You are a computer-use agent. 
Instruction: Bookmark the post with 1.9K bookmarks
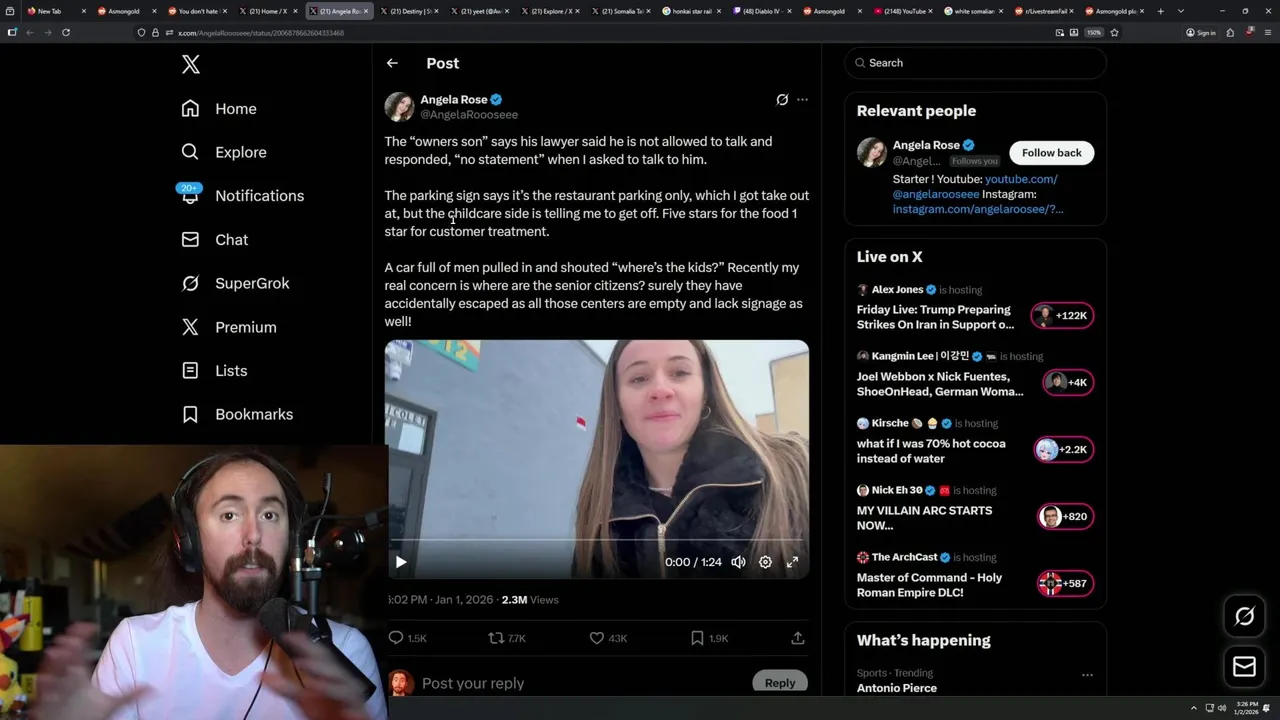coord(709,638)
